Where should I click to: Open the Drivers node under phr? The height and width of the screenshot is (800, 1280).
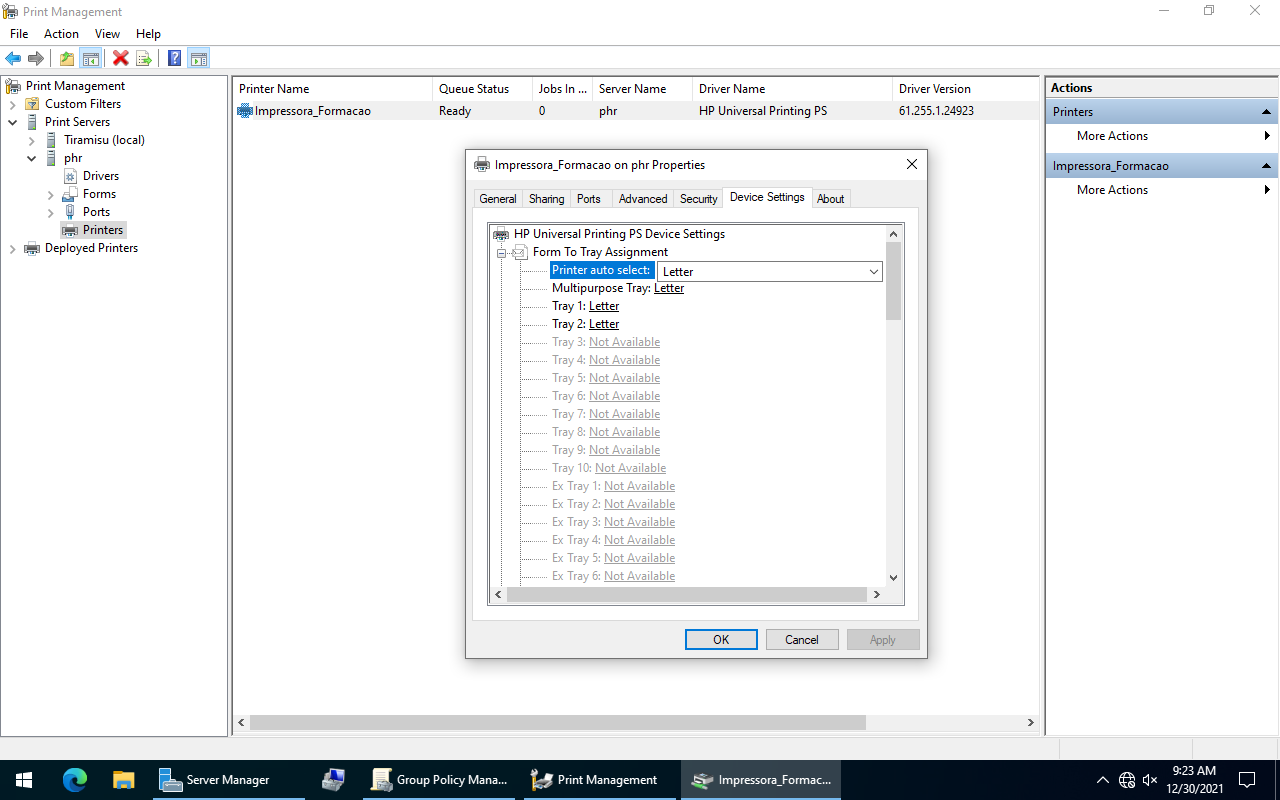click(100, 176)
